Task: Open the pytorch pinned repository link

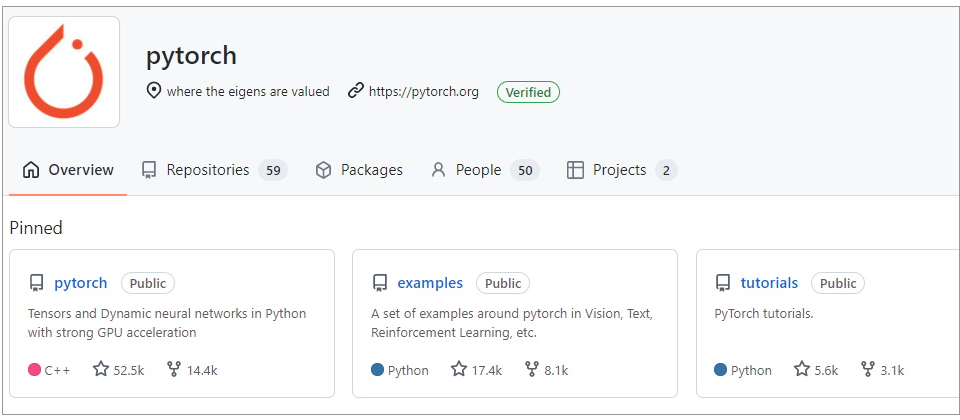Action: (80, 283)
